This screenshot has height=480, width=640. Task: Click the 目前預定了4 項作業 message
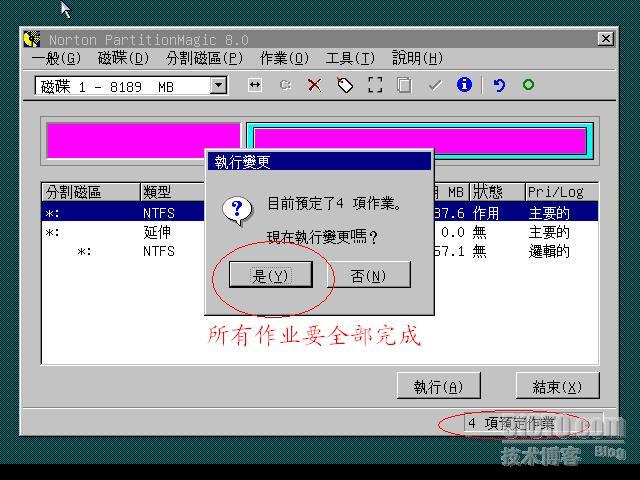tap(334, 203)
